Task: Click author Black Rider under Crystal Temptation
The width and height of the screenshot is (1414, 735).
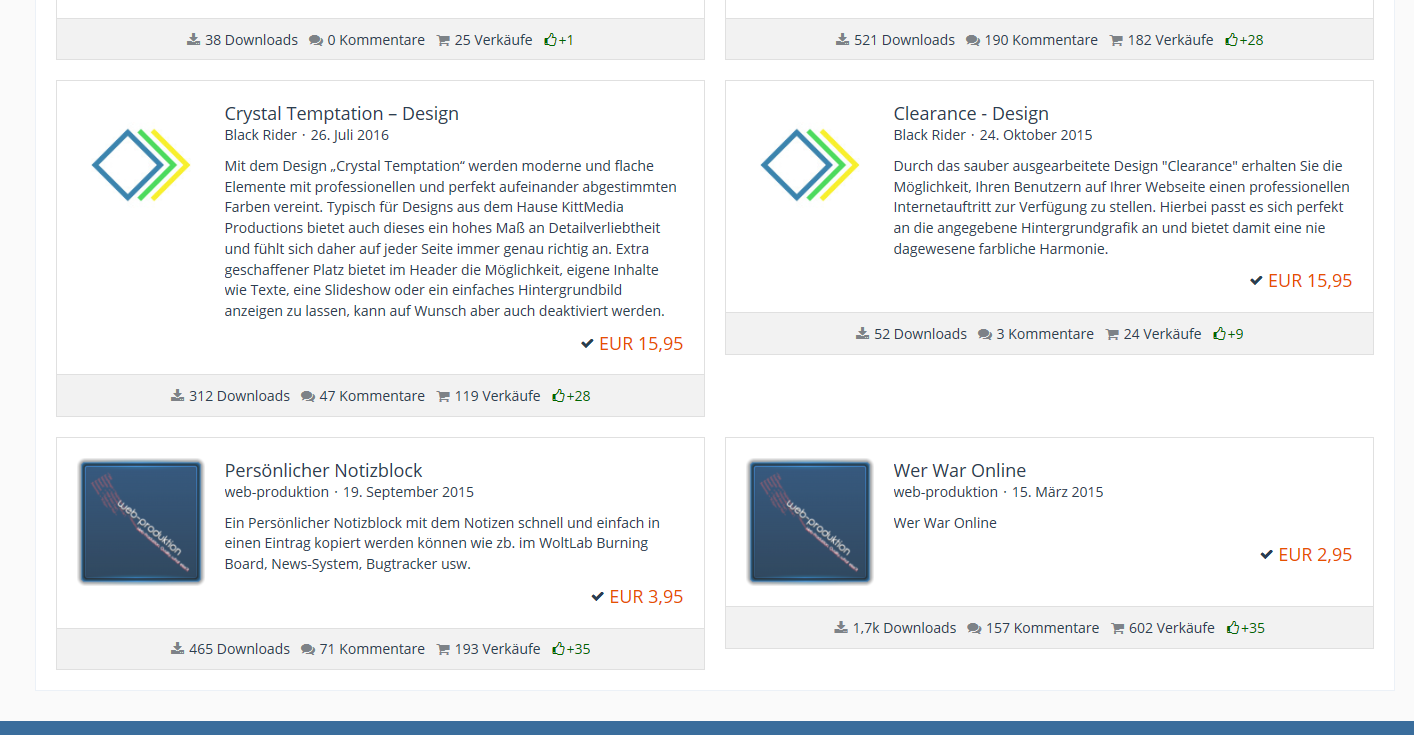Action: (x=260, y=135)
